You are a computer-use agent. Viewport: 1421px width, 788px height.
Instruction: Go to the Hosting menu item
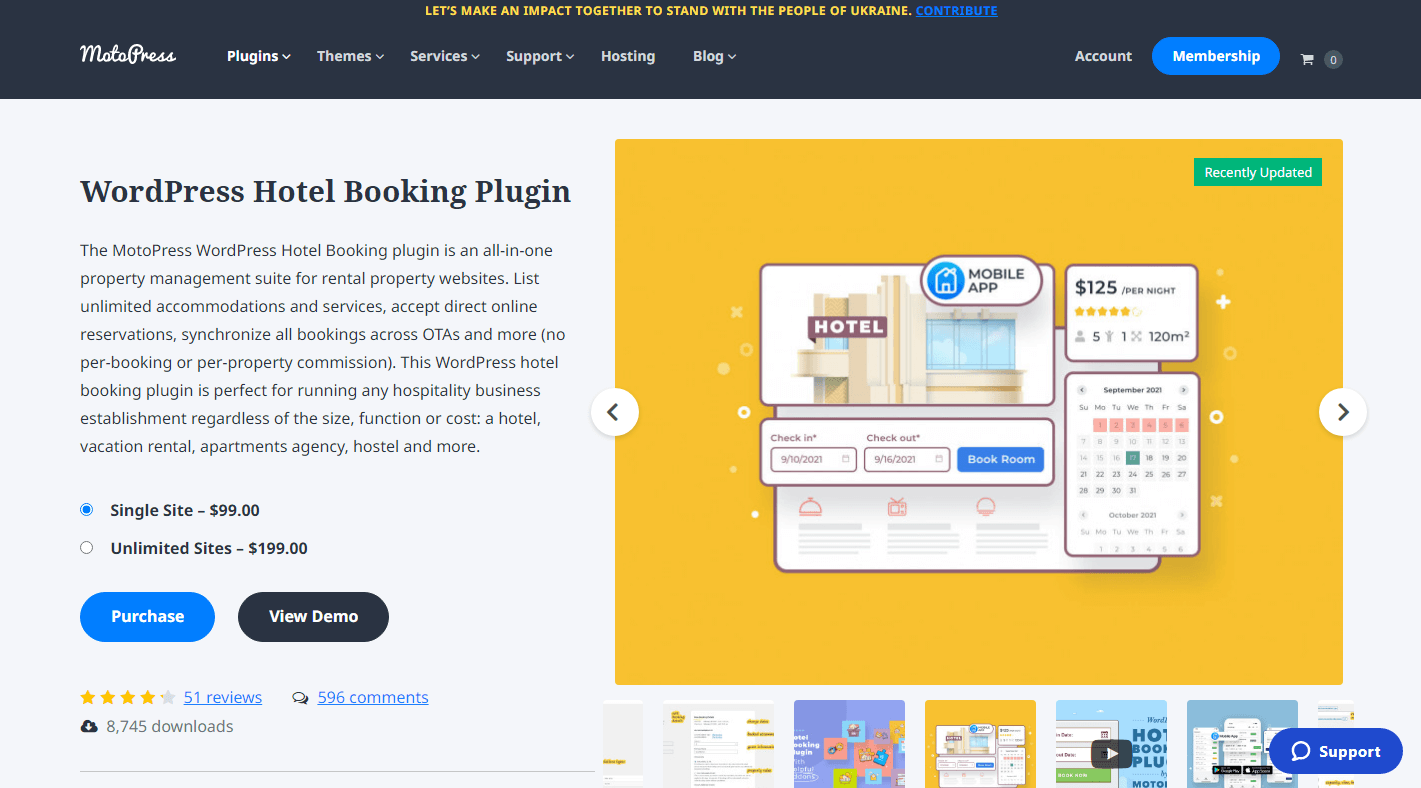pyautogui.click(x=627, y=56)
